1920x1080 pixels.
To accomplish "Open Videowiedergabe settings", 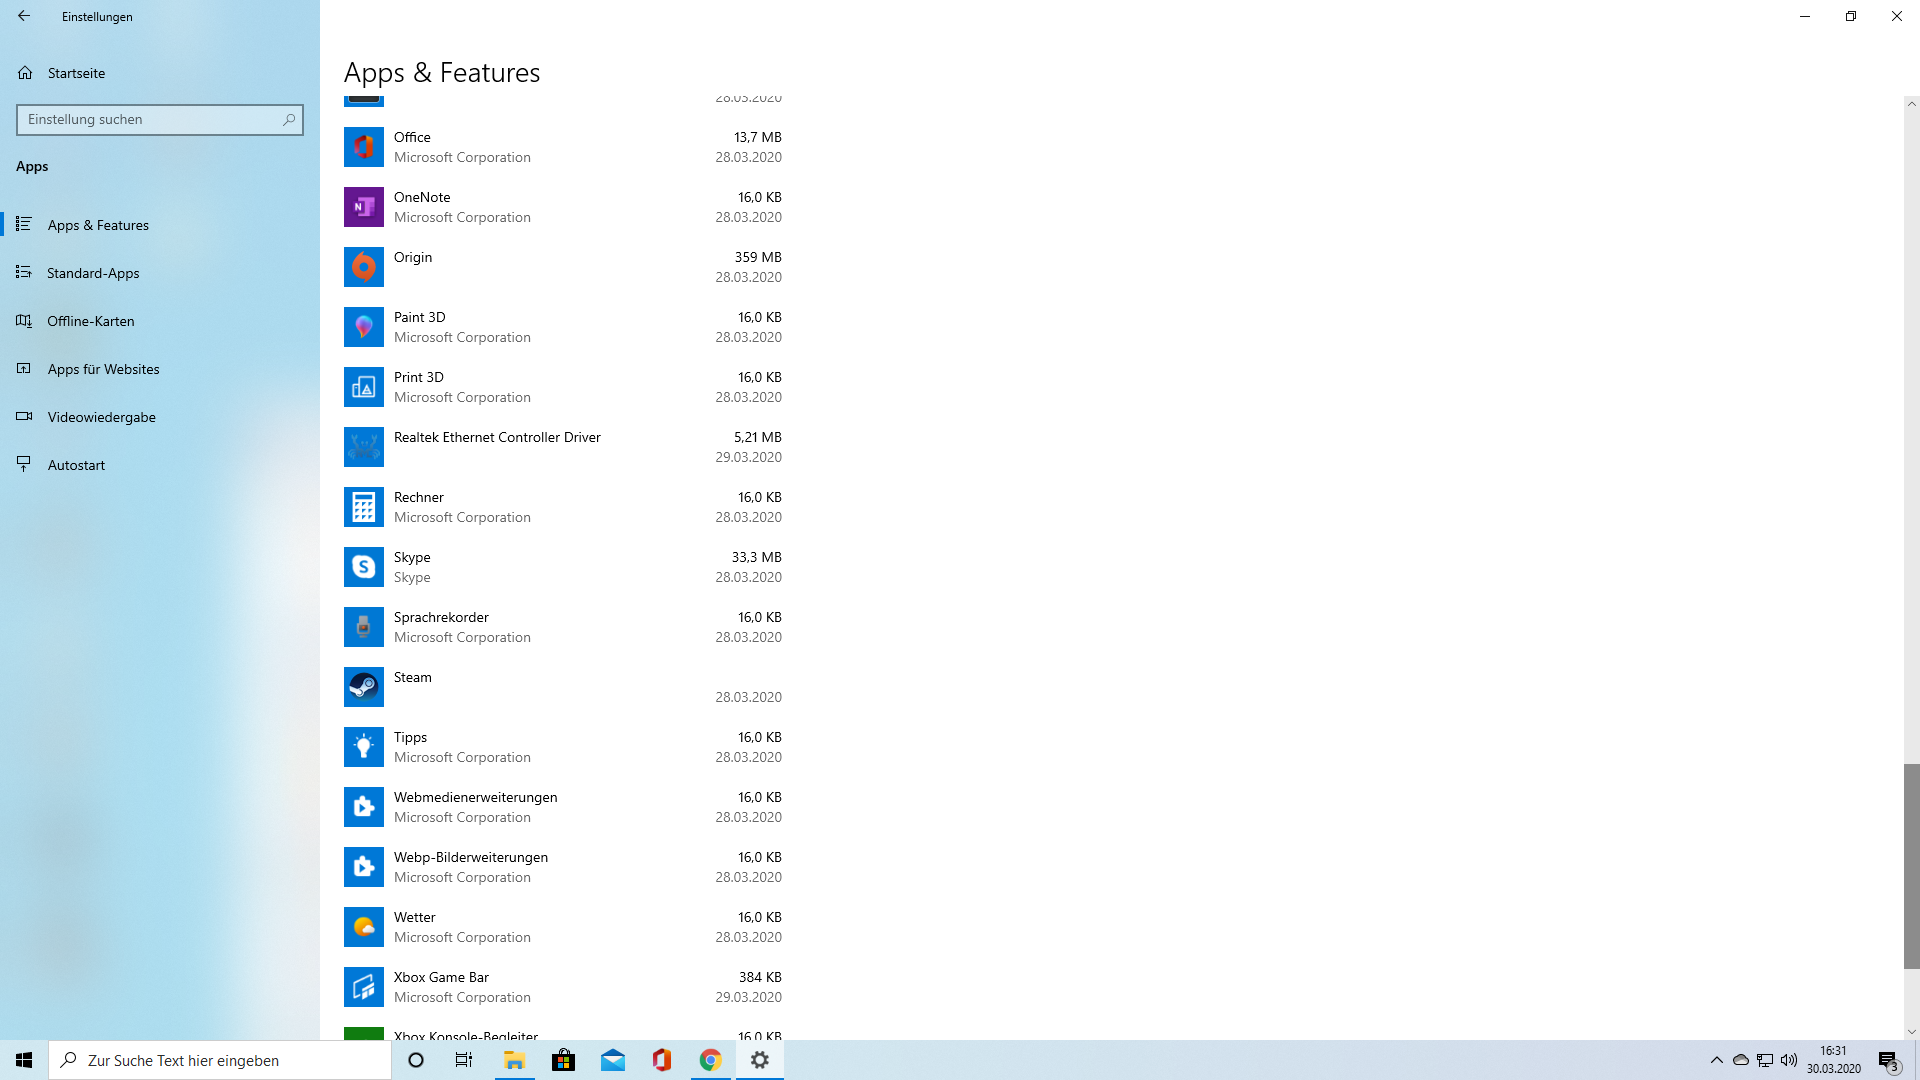I will tap(101, 417).
